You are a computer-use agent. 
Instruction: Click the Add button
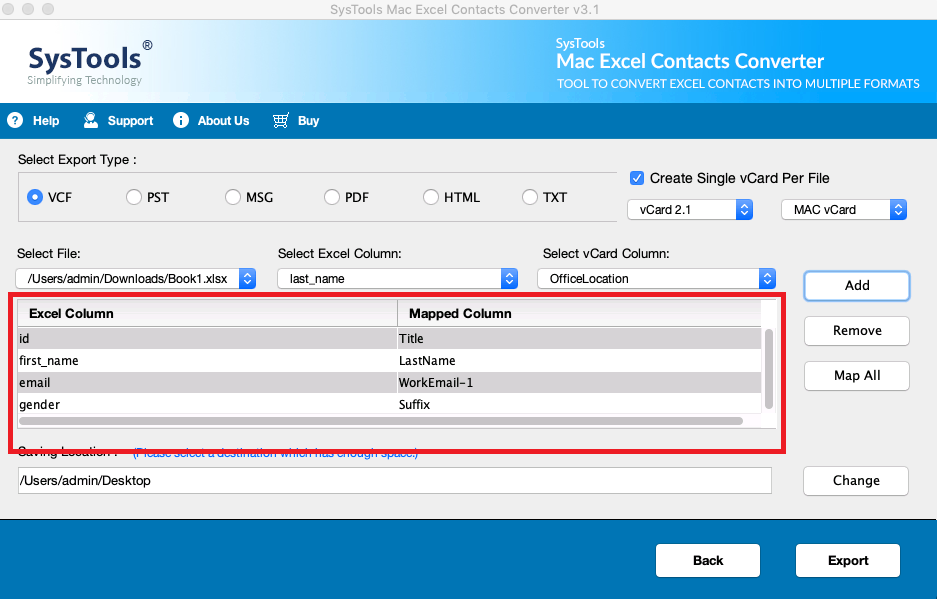tap(857, 286)
